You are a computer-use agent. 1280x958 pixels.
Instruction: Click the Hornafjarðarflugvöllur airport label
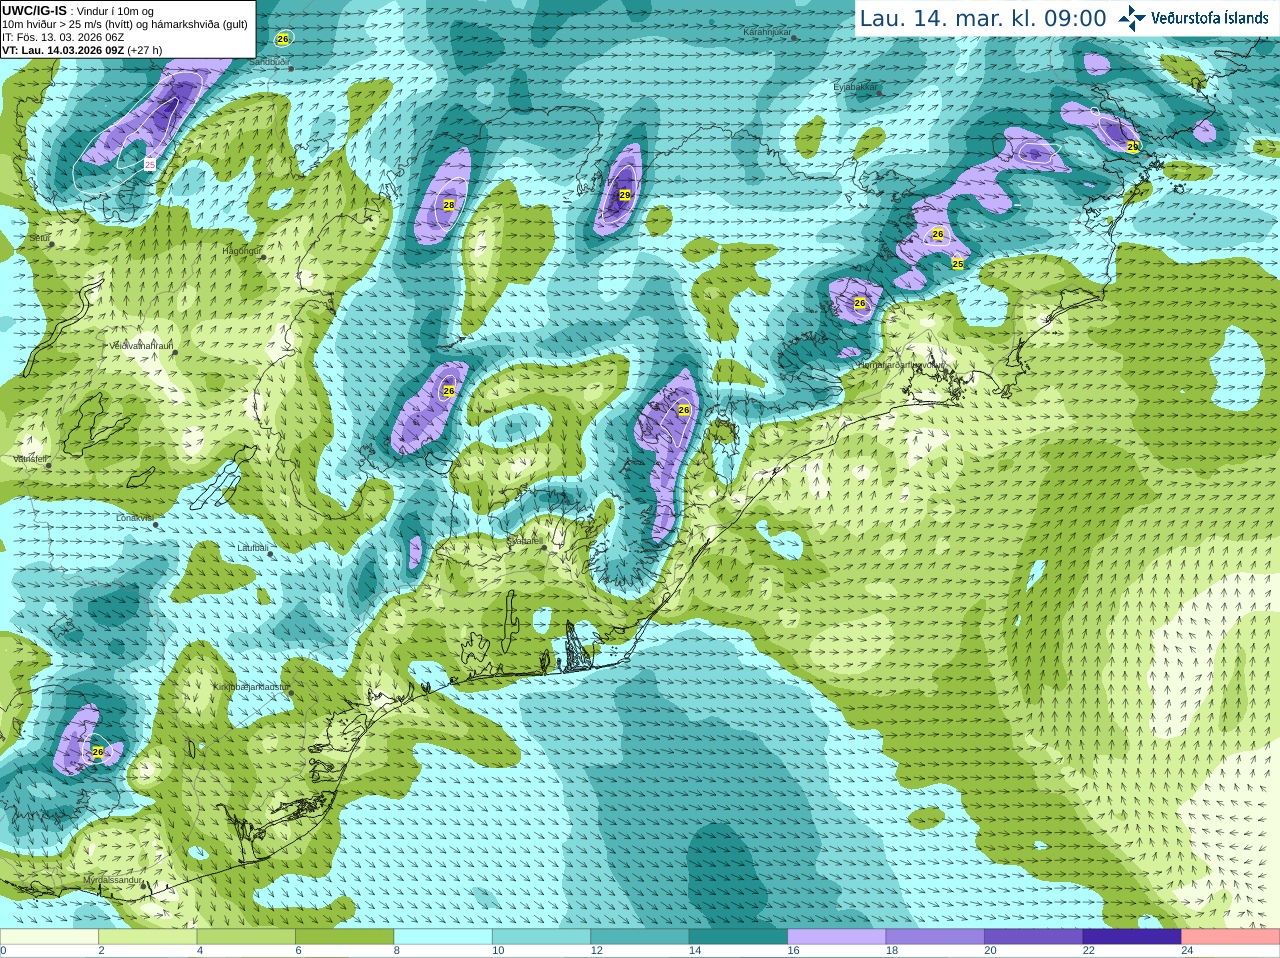tap(903, 365)
